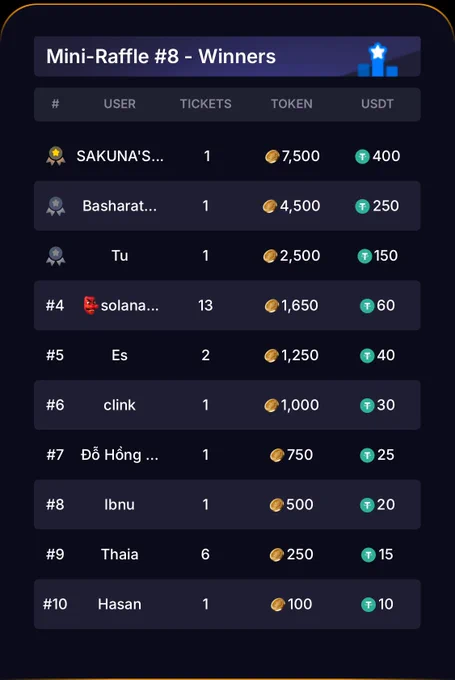Screen dimensions: 455x680
Task: Click the USDT icon next to 60
Action: 367,306
